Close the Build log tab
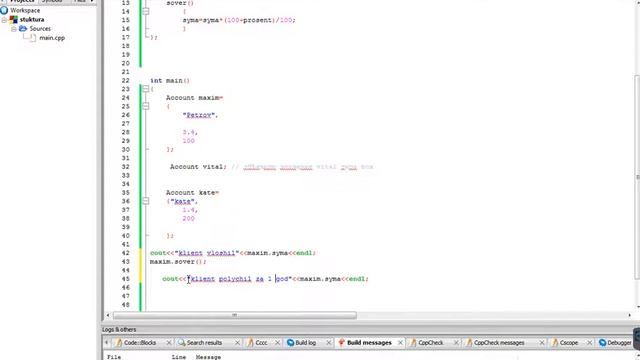This screenshot has width=640, height=360. pos(329,343)
